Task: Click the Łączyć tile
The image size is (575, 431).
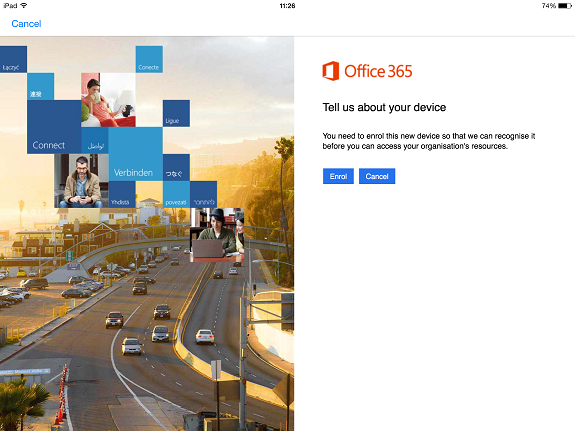Action: point(13,59)
